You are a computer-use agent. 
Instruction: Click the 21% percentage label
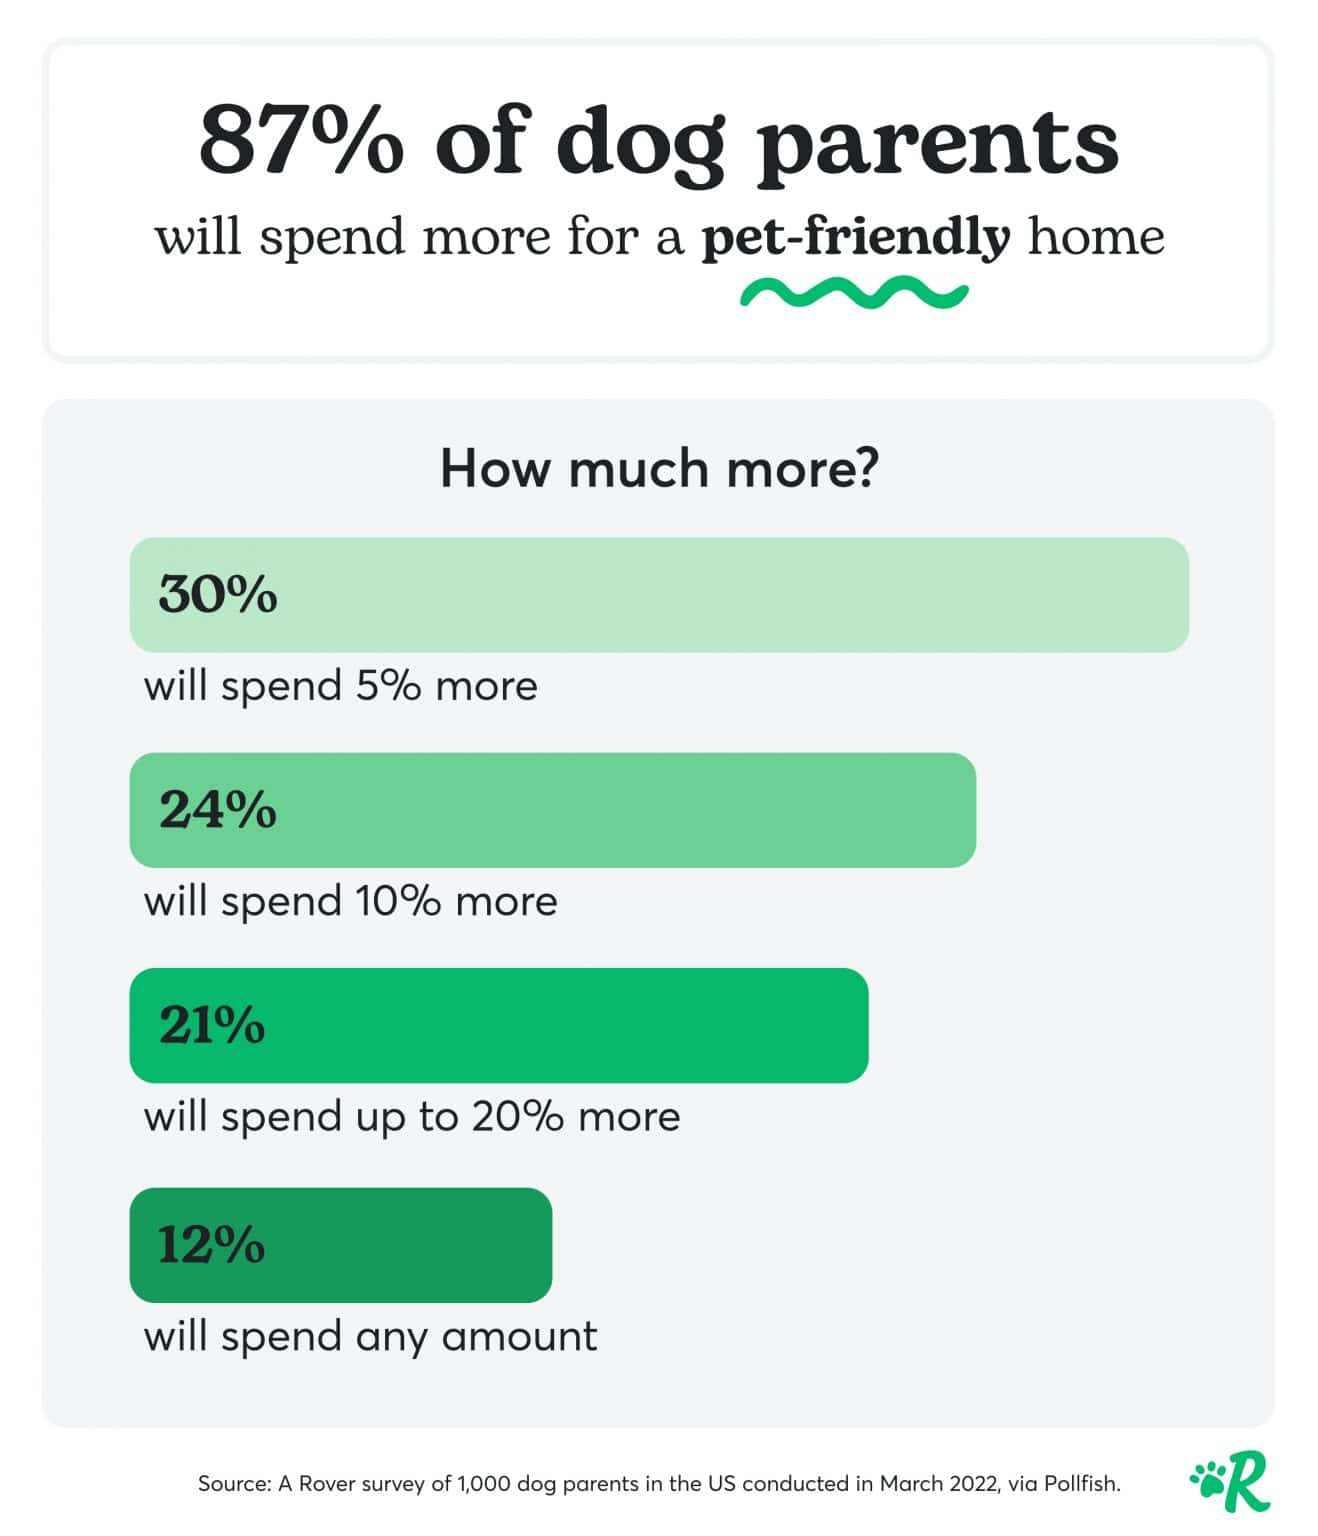pos(212,1025)
